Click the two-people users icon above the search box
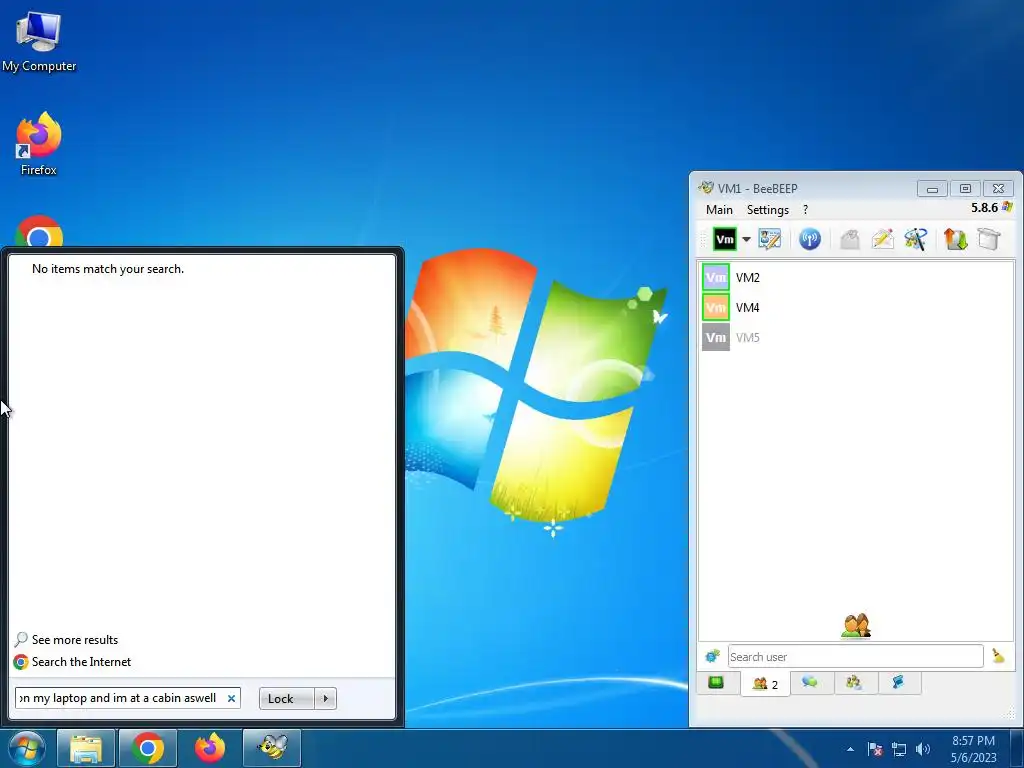This screenshot has height=768, width=1024. (856, 626)
